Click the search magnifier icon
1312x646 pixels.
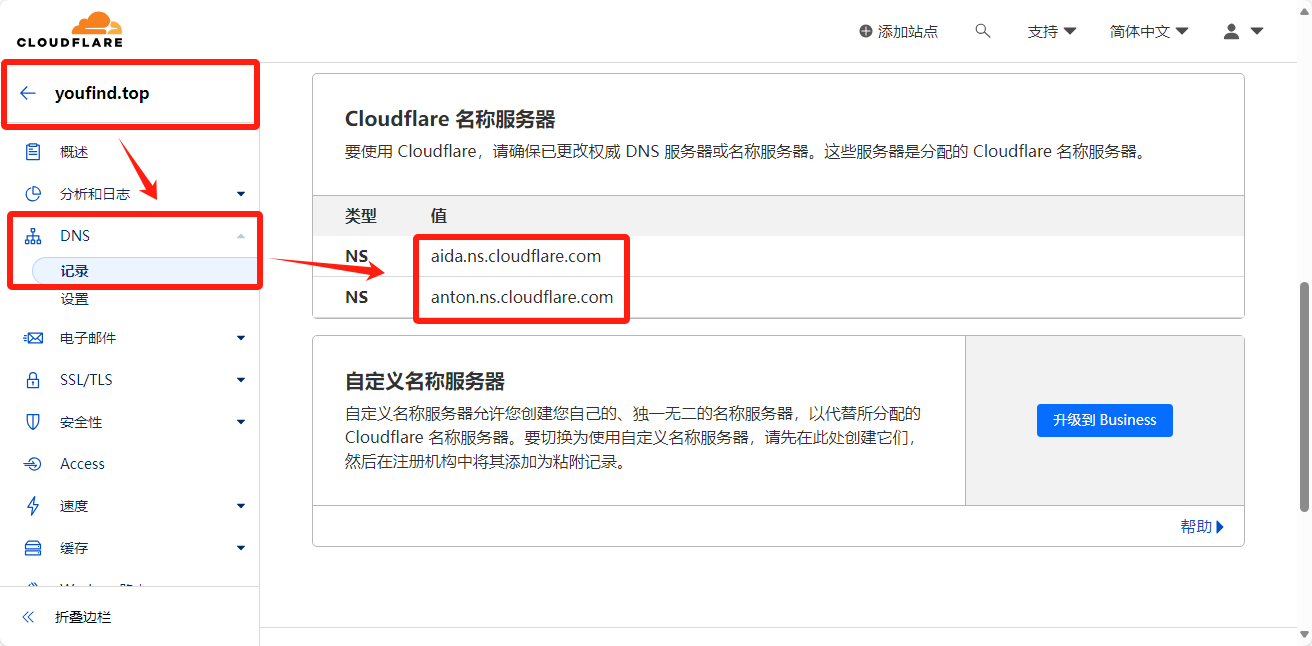click(982, 31)
